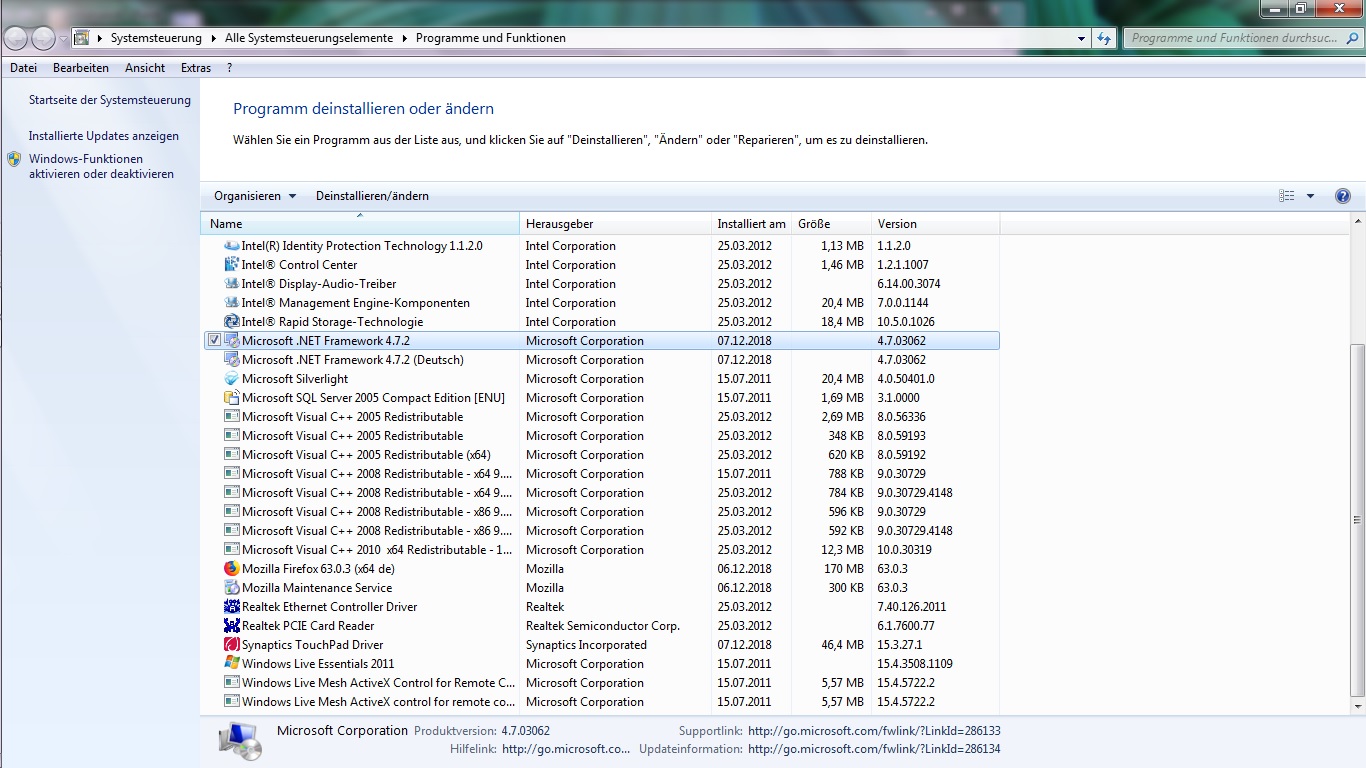Click the Intel Identity Protection Technology icon
The width and height of the screenshot is (1366, 768).
(232, 246)
